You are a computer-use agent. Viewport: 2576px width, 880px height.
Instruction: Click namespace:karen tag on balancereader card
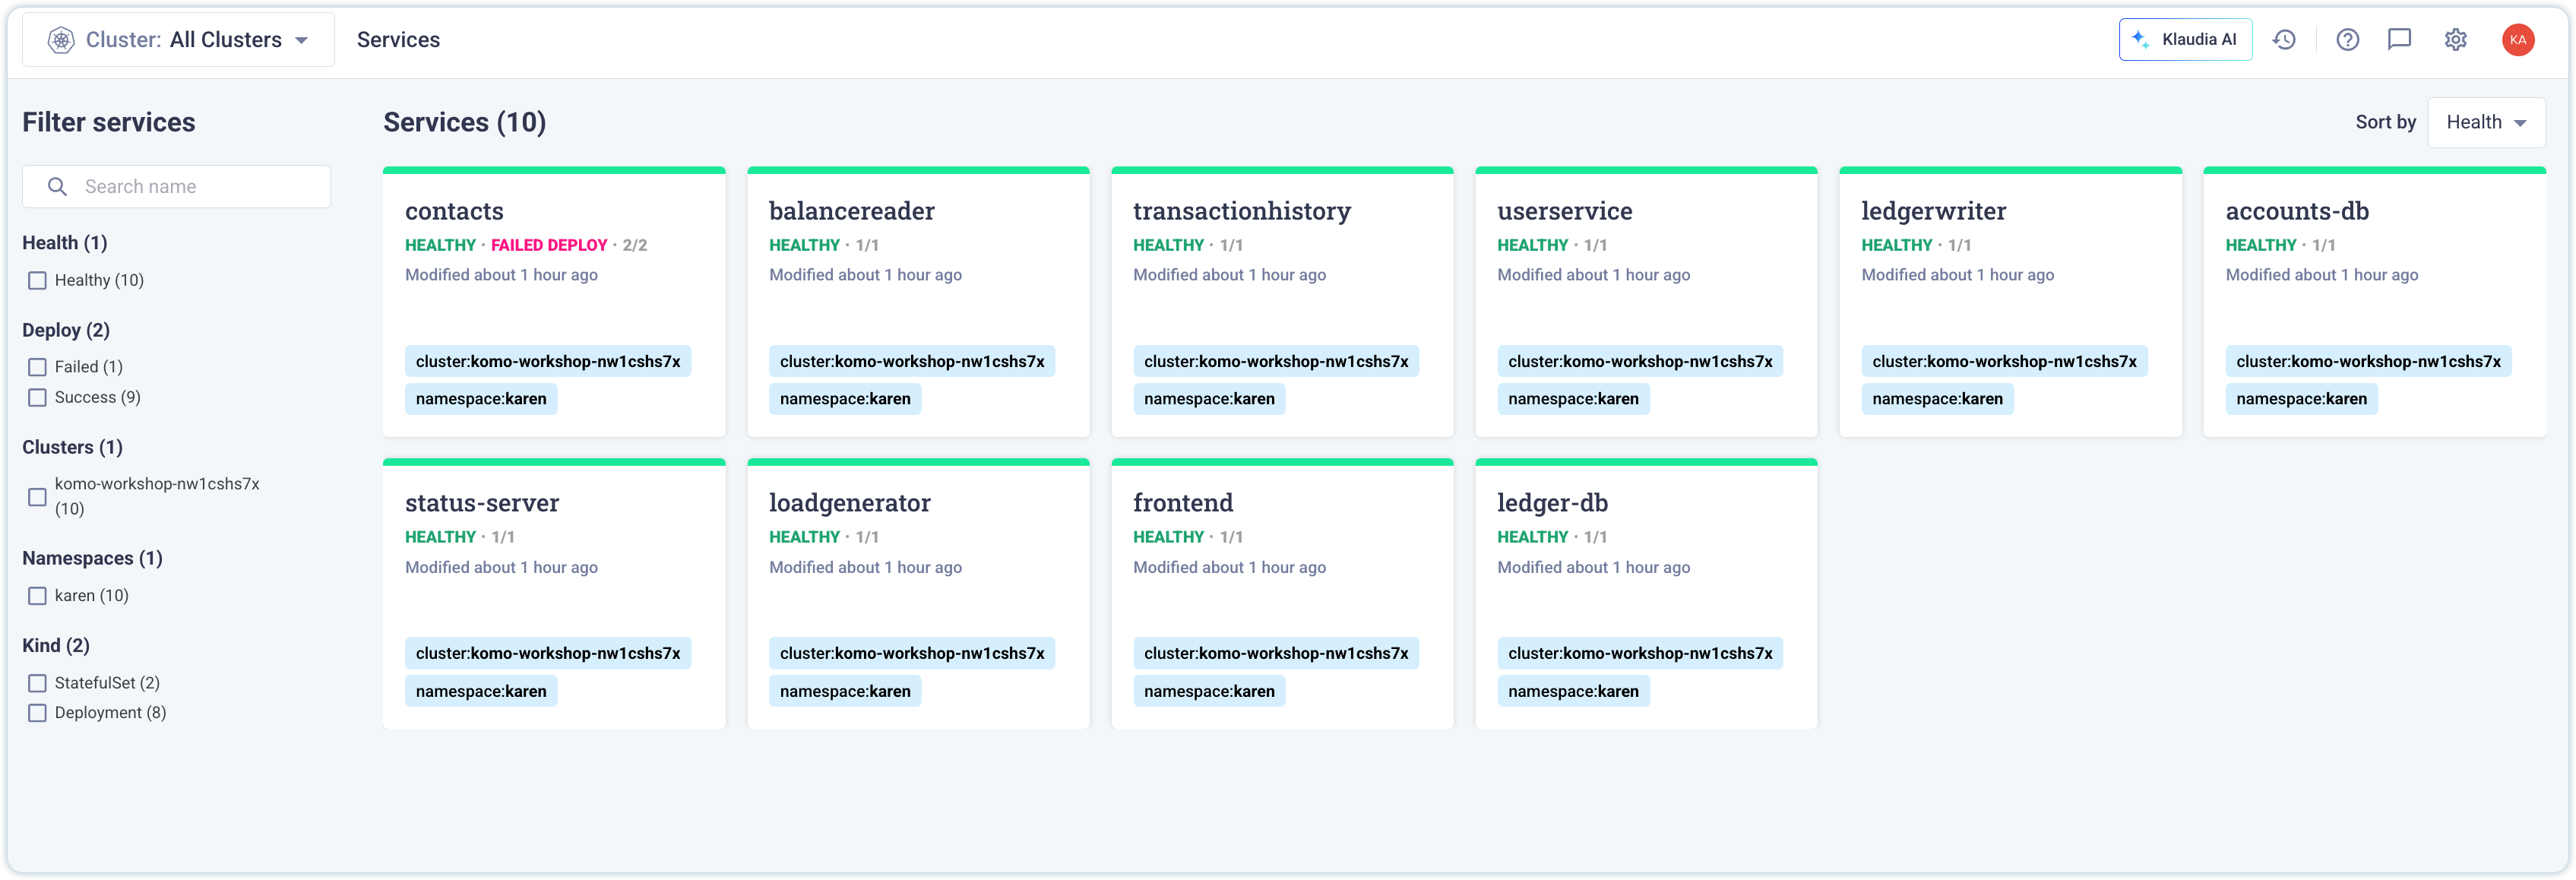pos(845,399)
